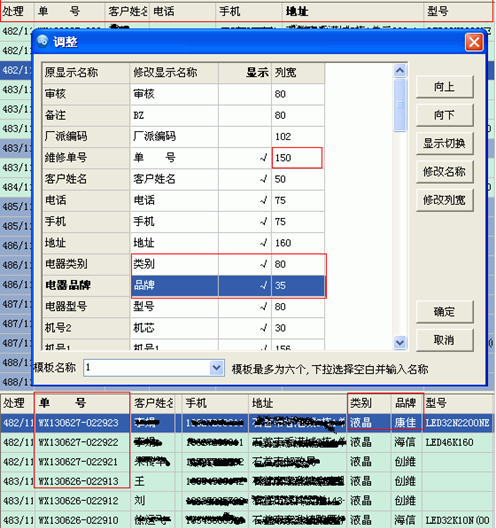Viewport: 496px width, 528px height.
Task: Select the 厂派编码 original name cell
Action: coord(86,136)
